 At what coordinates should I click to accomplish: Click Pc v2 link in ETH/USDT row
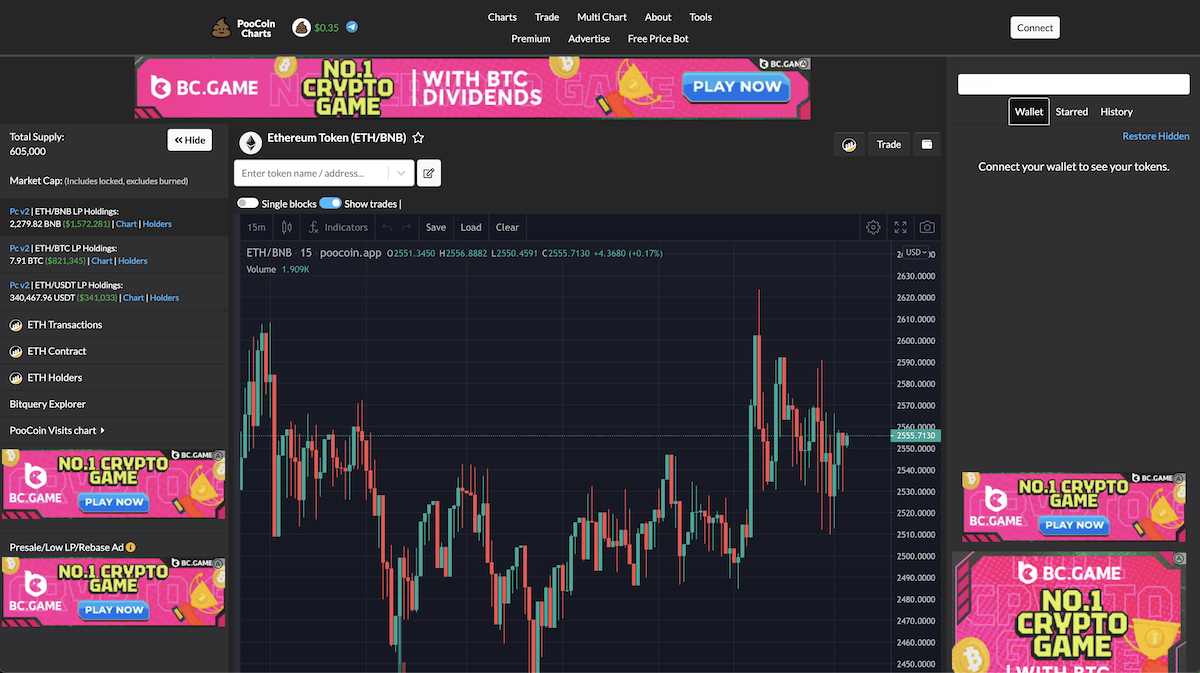point(20,285)
